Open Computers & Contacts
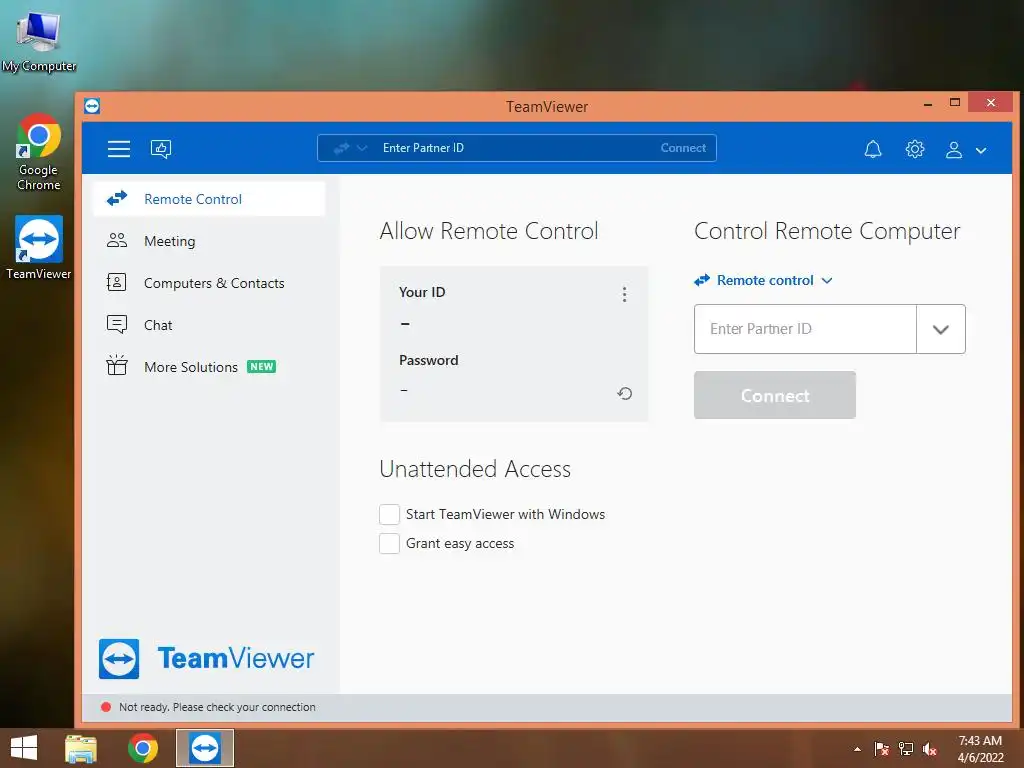The height and width of the screenshot is (768, 1024). (x=209, y=283)
